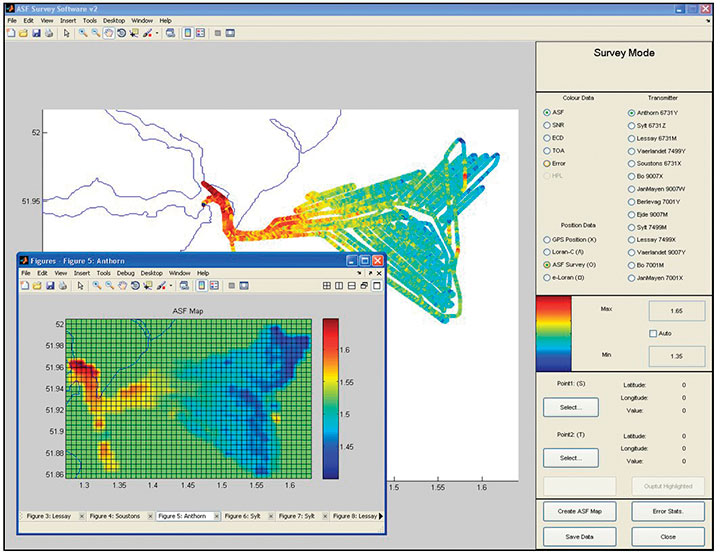720x555 pixels.
Task: Click the Save icon in main toolbar
Action: pyautogui.click(x=36, y=33)
